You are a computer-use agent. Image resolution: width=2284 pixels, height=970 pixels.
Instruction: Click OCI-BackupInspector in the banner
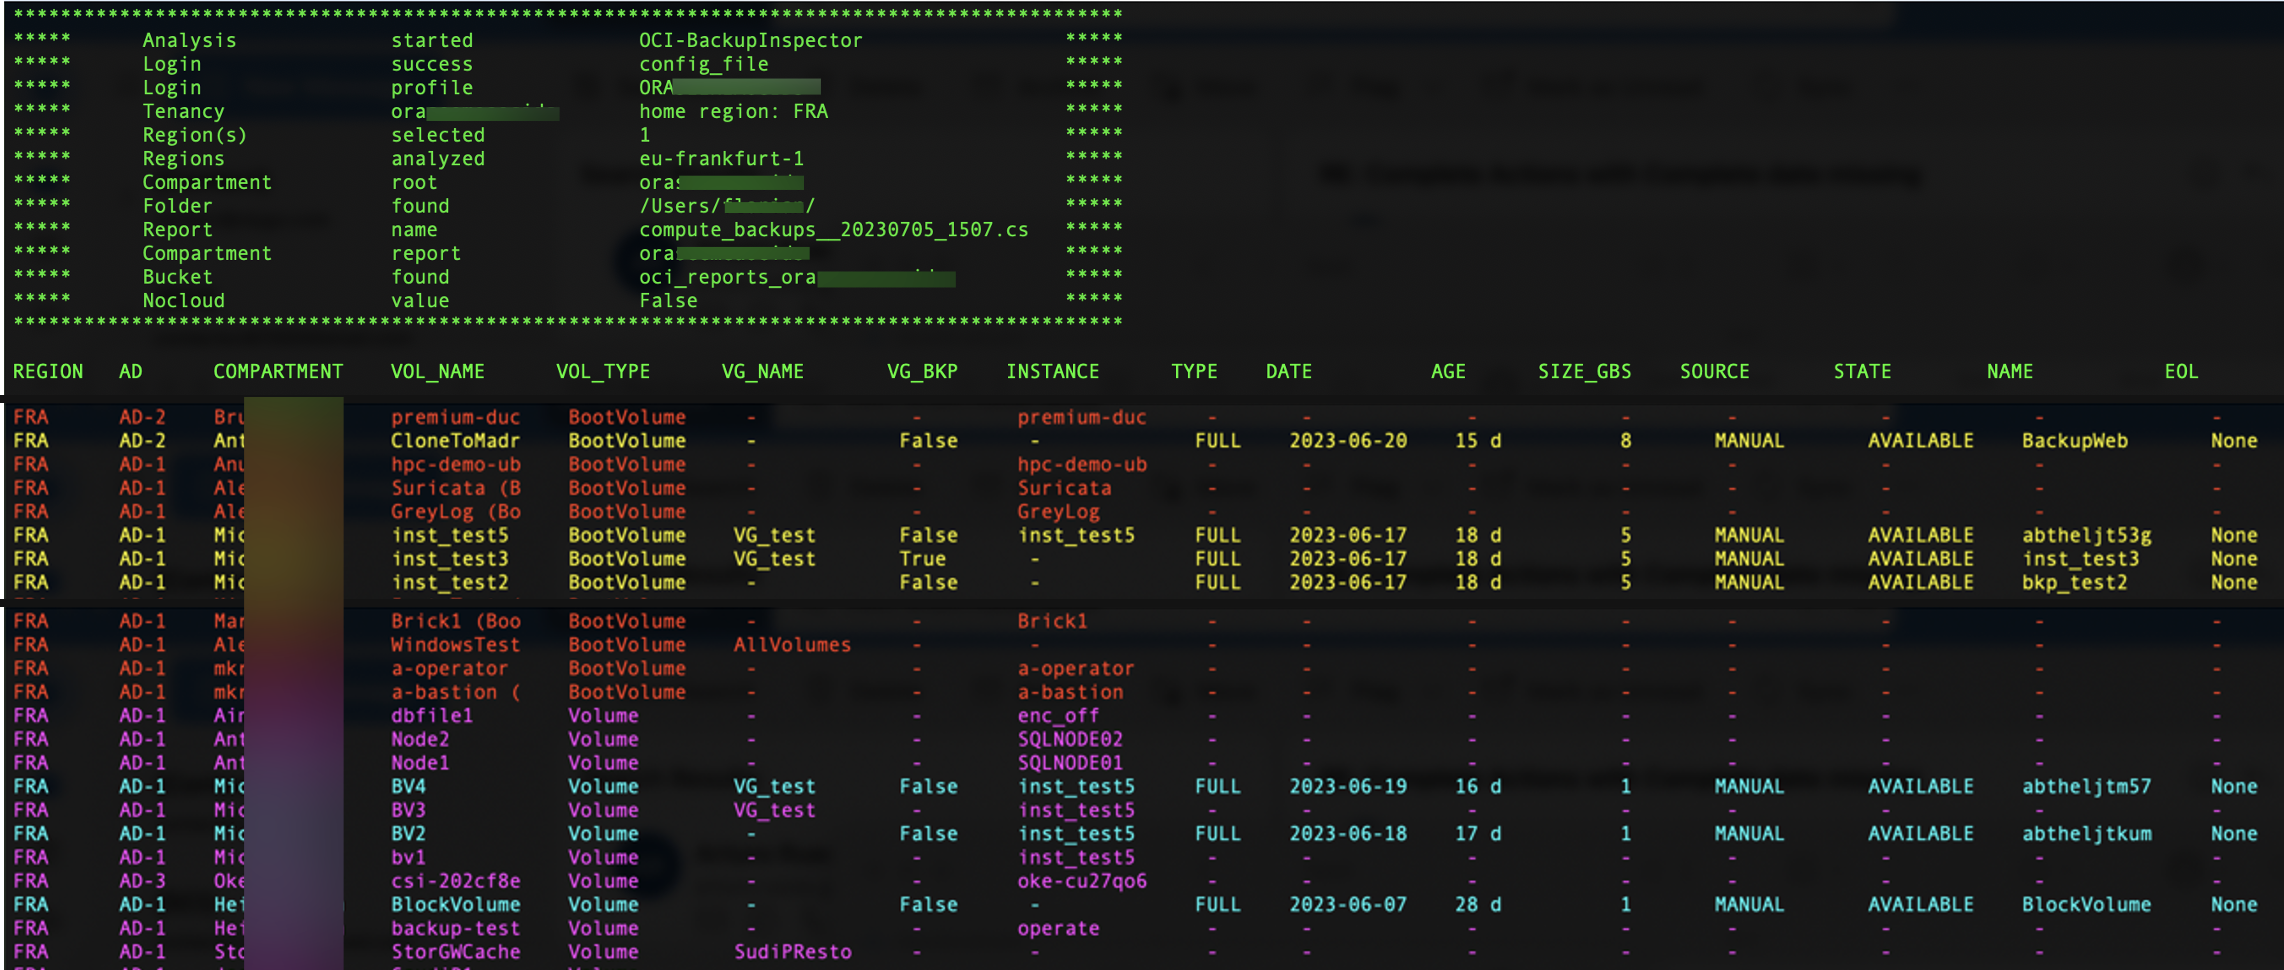tap(751, 40)
